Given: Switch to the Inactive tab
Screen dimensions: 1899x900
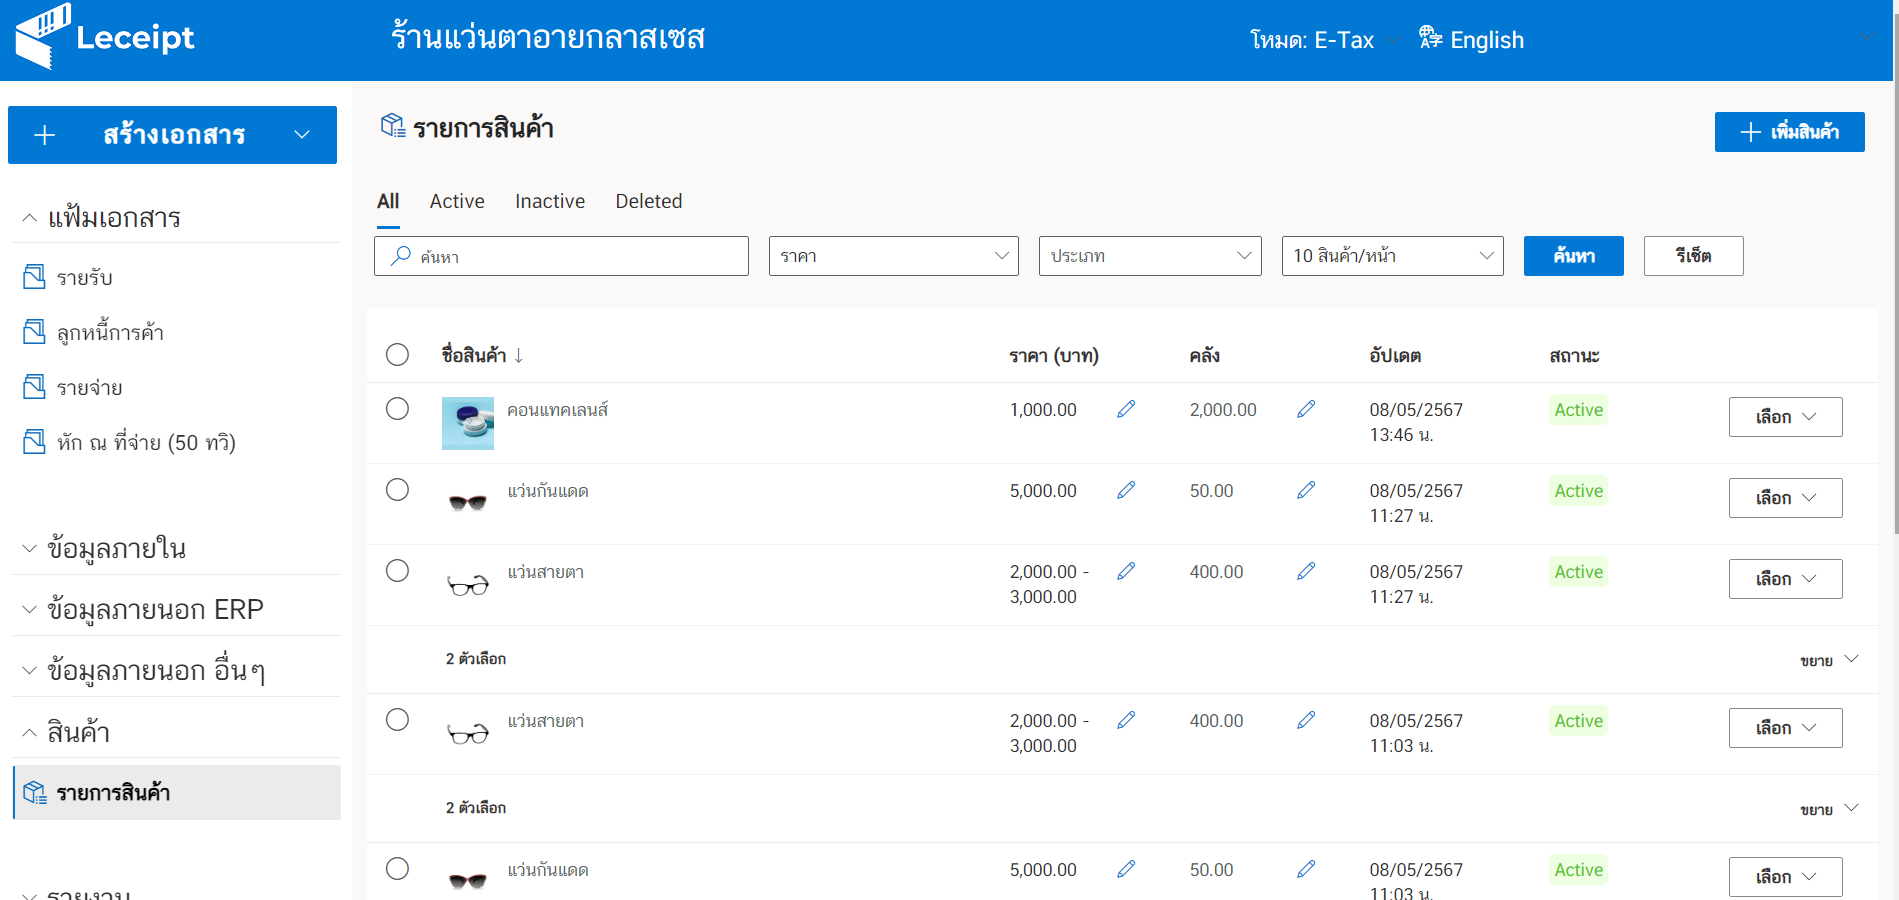Looking at the screenshot, I should 549,201.
